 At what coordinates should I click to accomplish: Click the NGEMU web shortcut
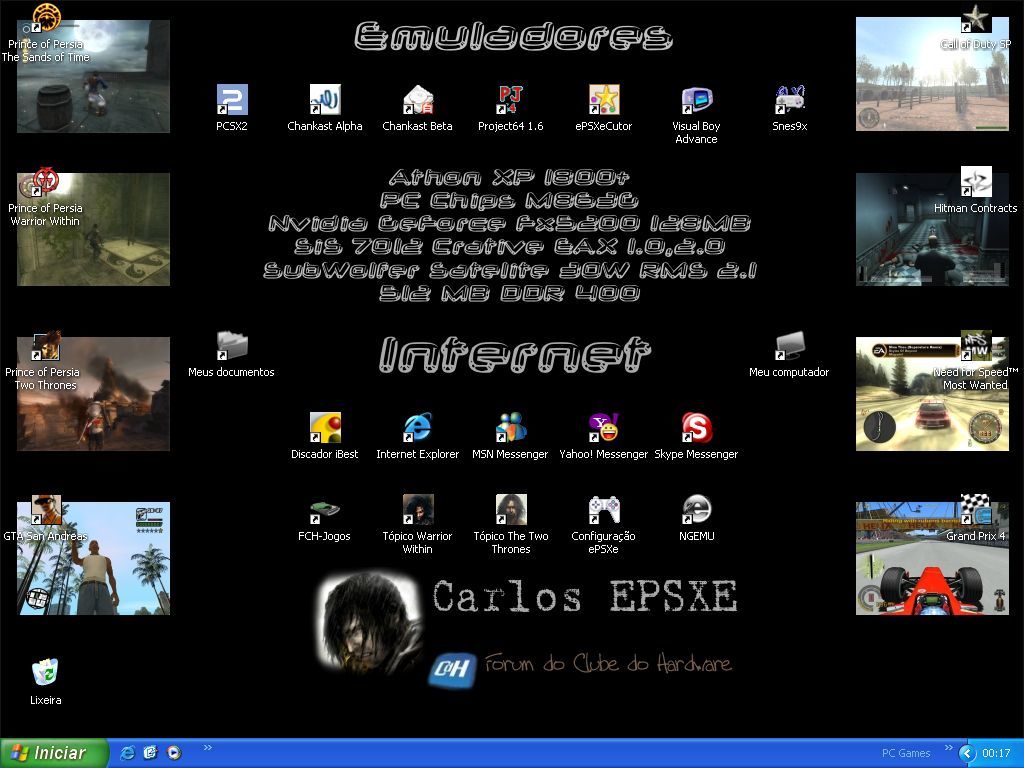[x=696, y=509]
